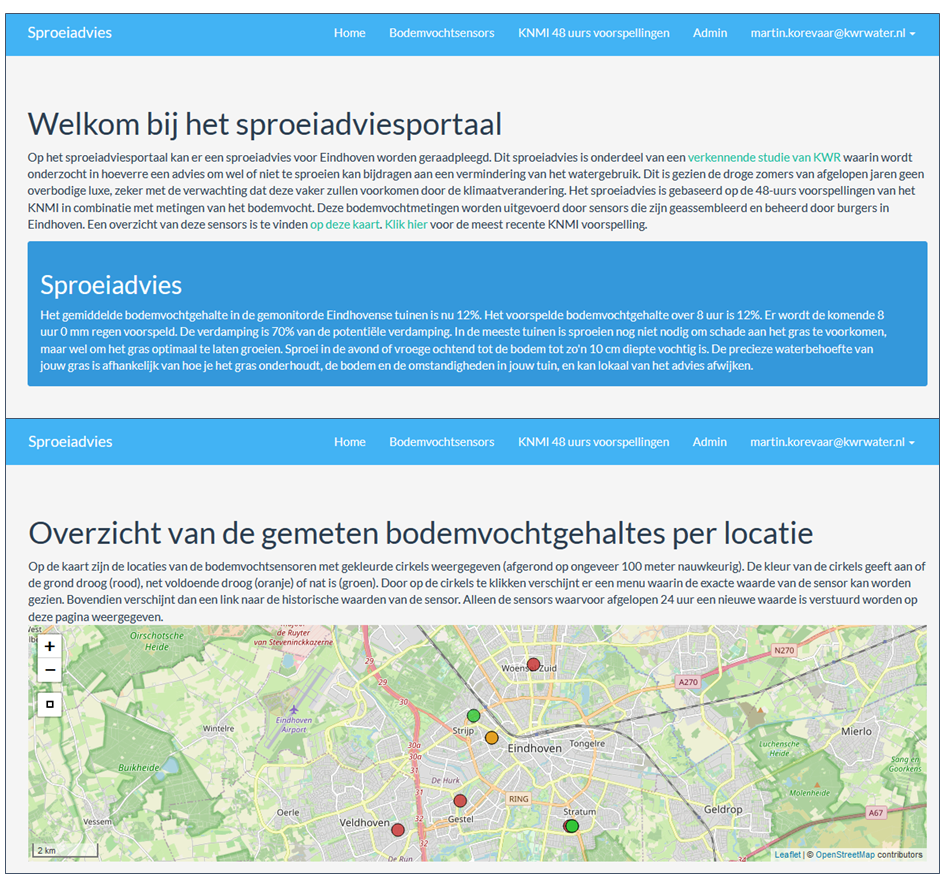Image resolution: width=944 pixels, height=877 pixels.
Task: Open Bodemvochtsensors in the lower navbar
Action: (x=442, y=442)
